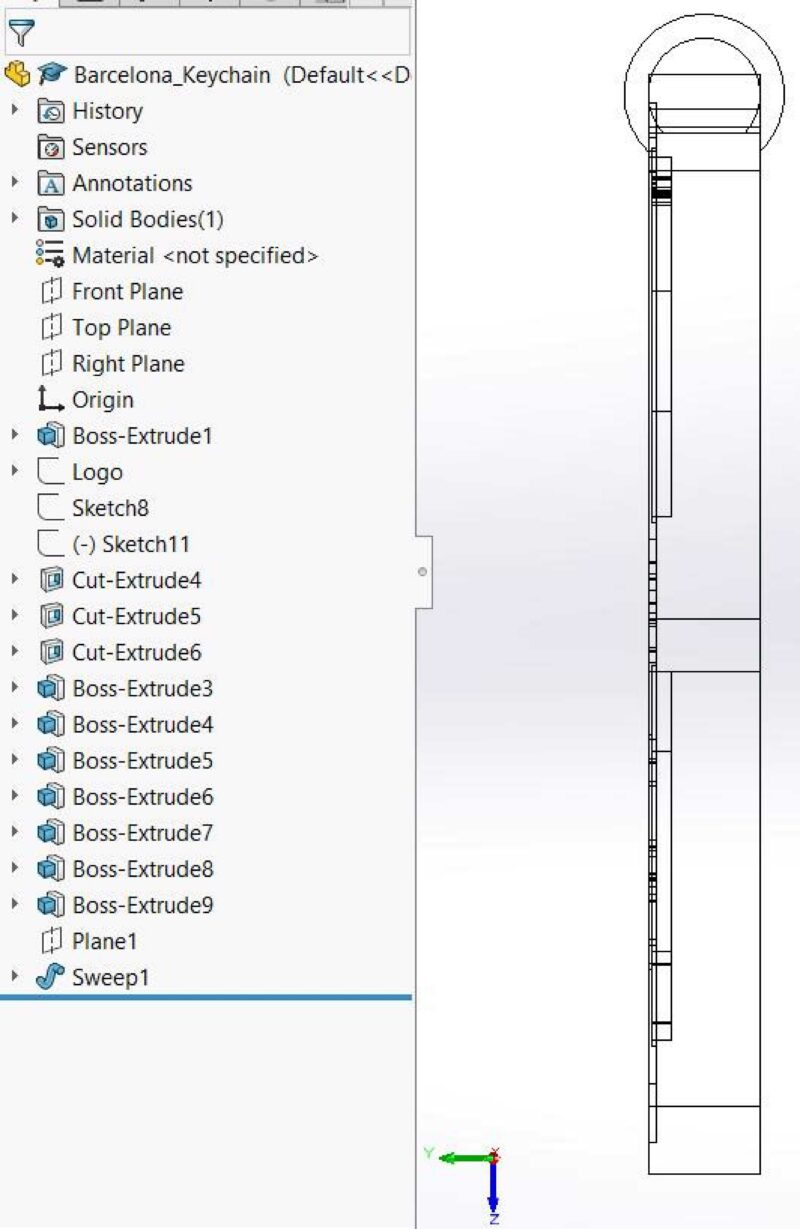Expand the Solid Bodies(1) folder

15,219
